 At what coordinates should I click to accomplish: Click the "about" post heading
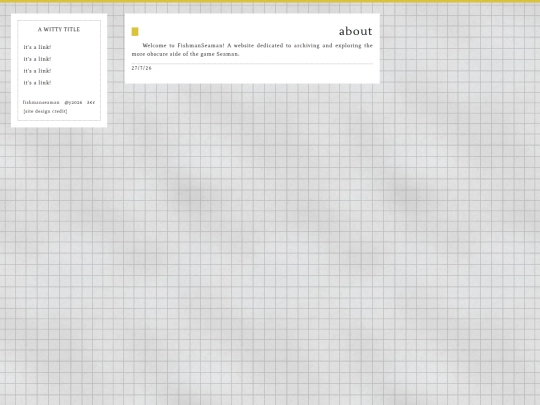click(355, 31)
